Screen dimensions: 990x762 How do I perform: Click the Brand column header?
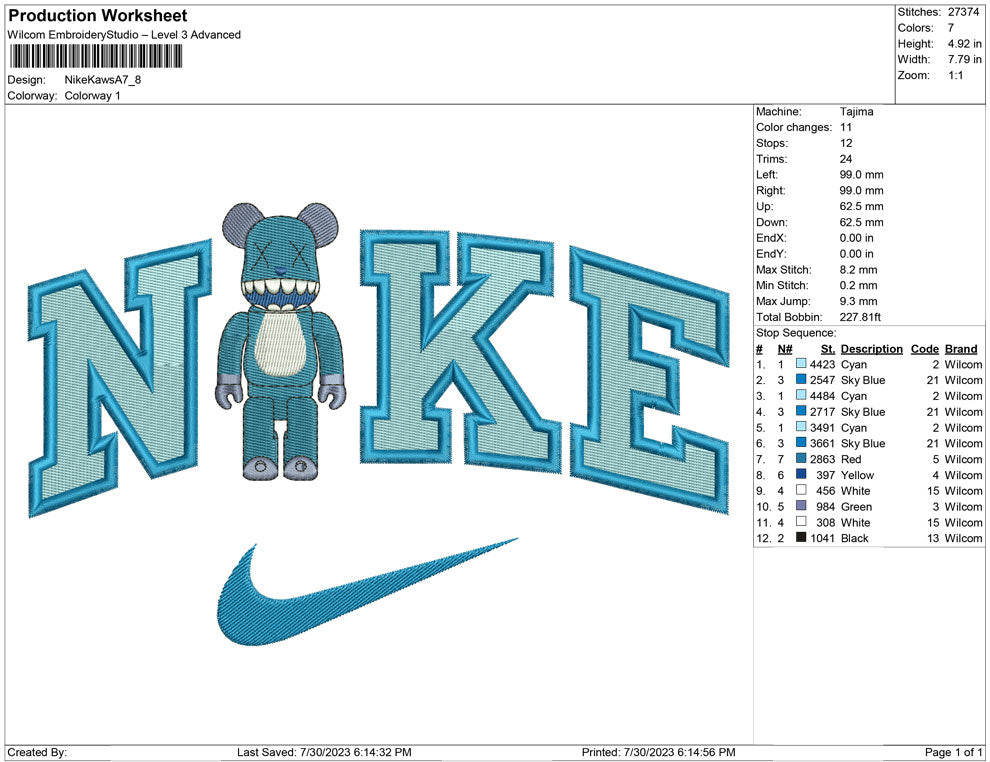(961, 349)
